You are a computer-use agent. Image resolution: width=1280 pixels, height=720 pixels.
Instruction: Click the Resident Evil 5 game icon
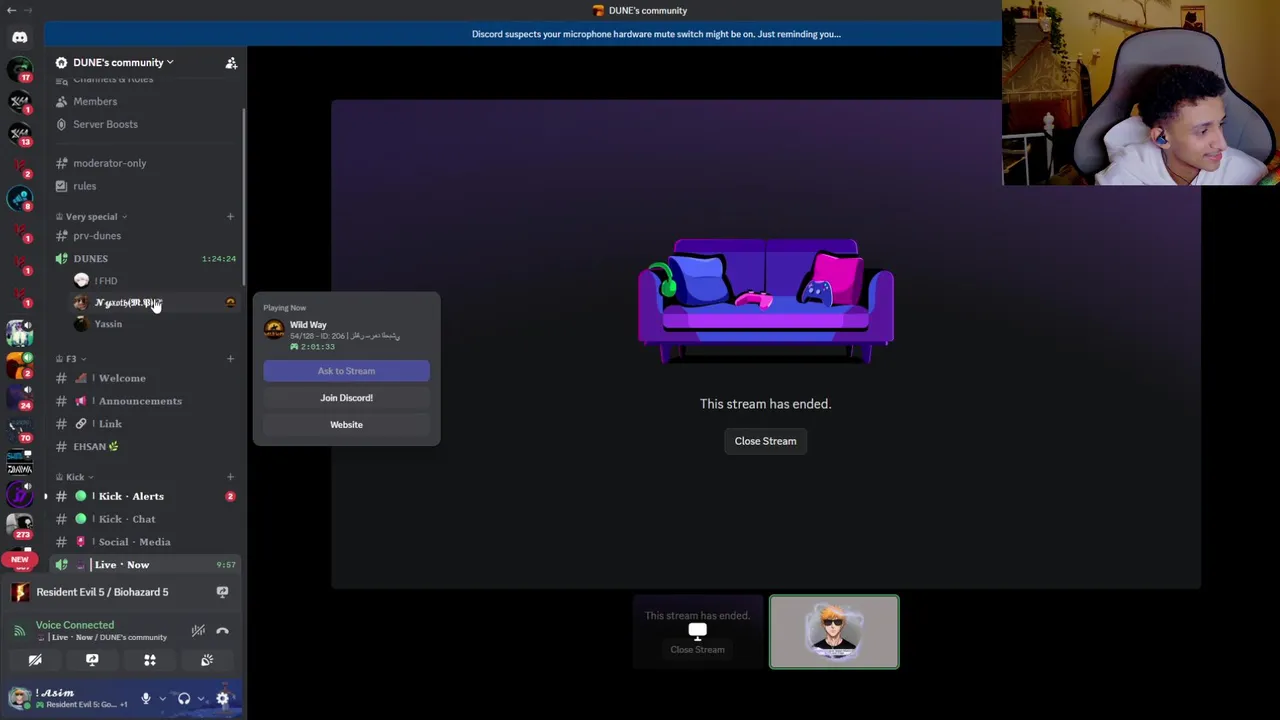(19, 592)
